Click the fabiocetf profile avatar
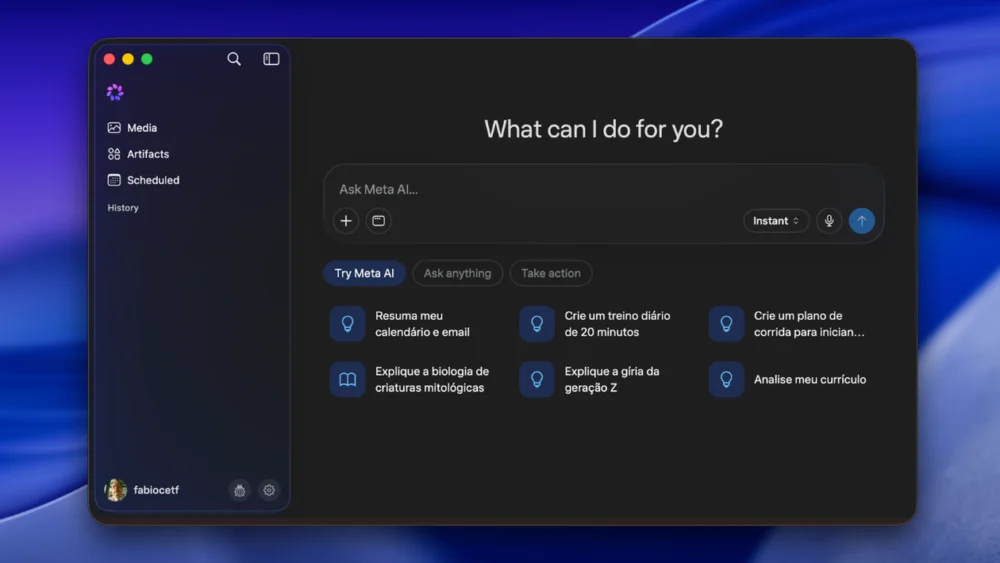 click(x=115, y=490)
